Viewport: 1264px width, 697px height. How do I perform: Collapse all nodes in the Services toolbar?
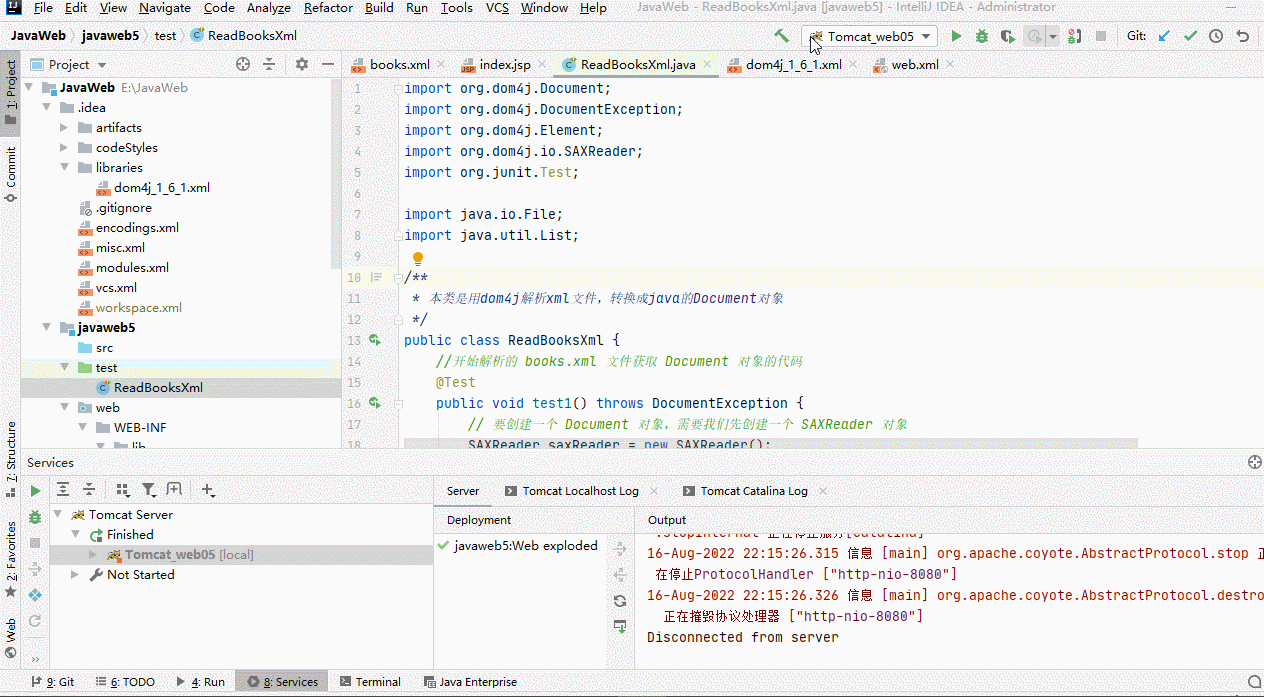click(88, 490)
